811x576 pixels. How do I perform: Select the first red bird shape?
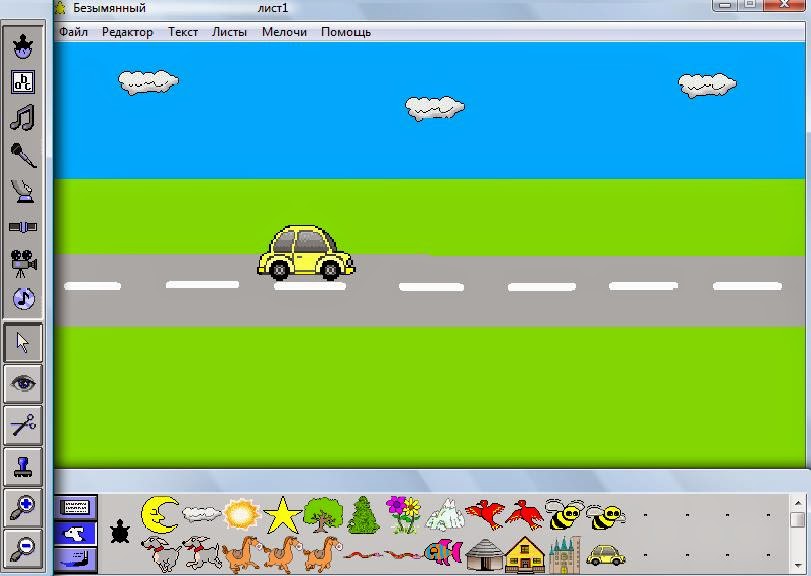click(485, 514)
